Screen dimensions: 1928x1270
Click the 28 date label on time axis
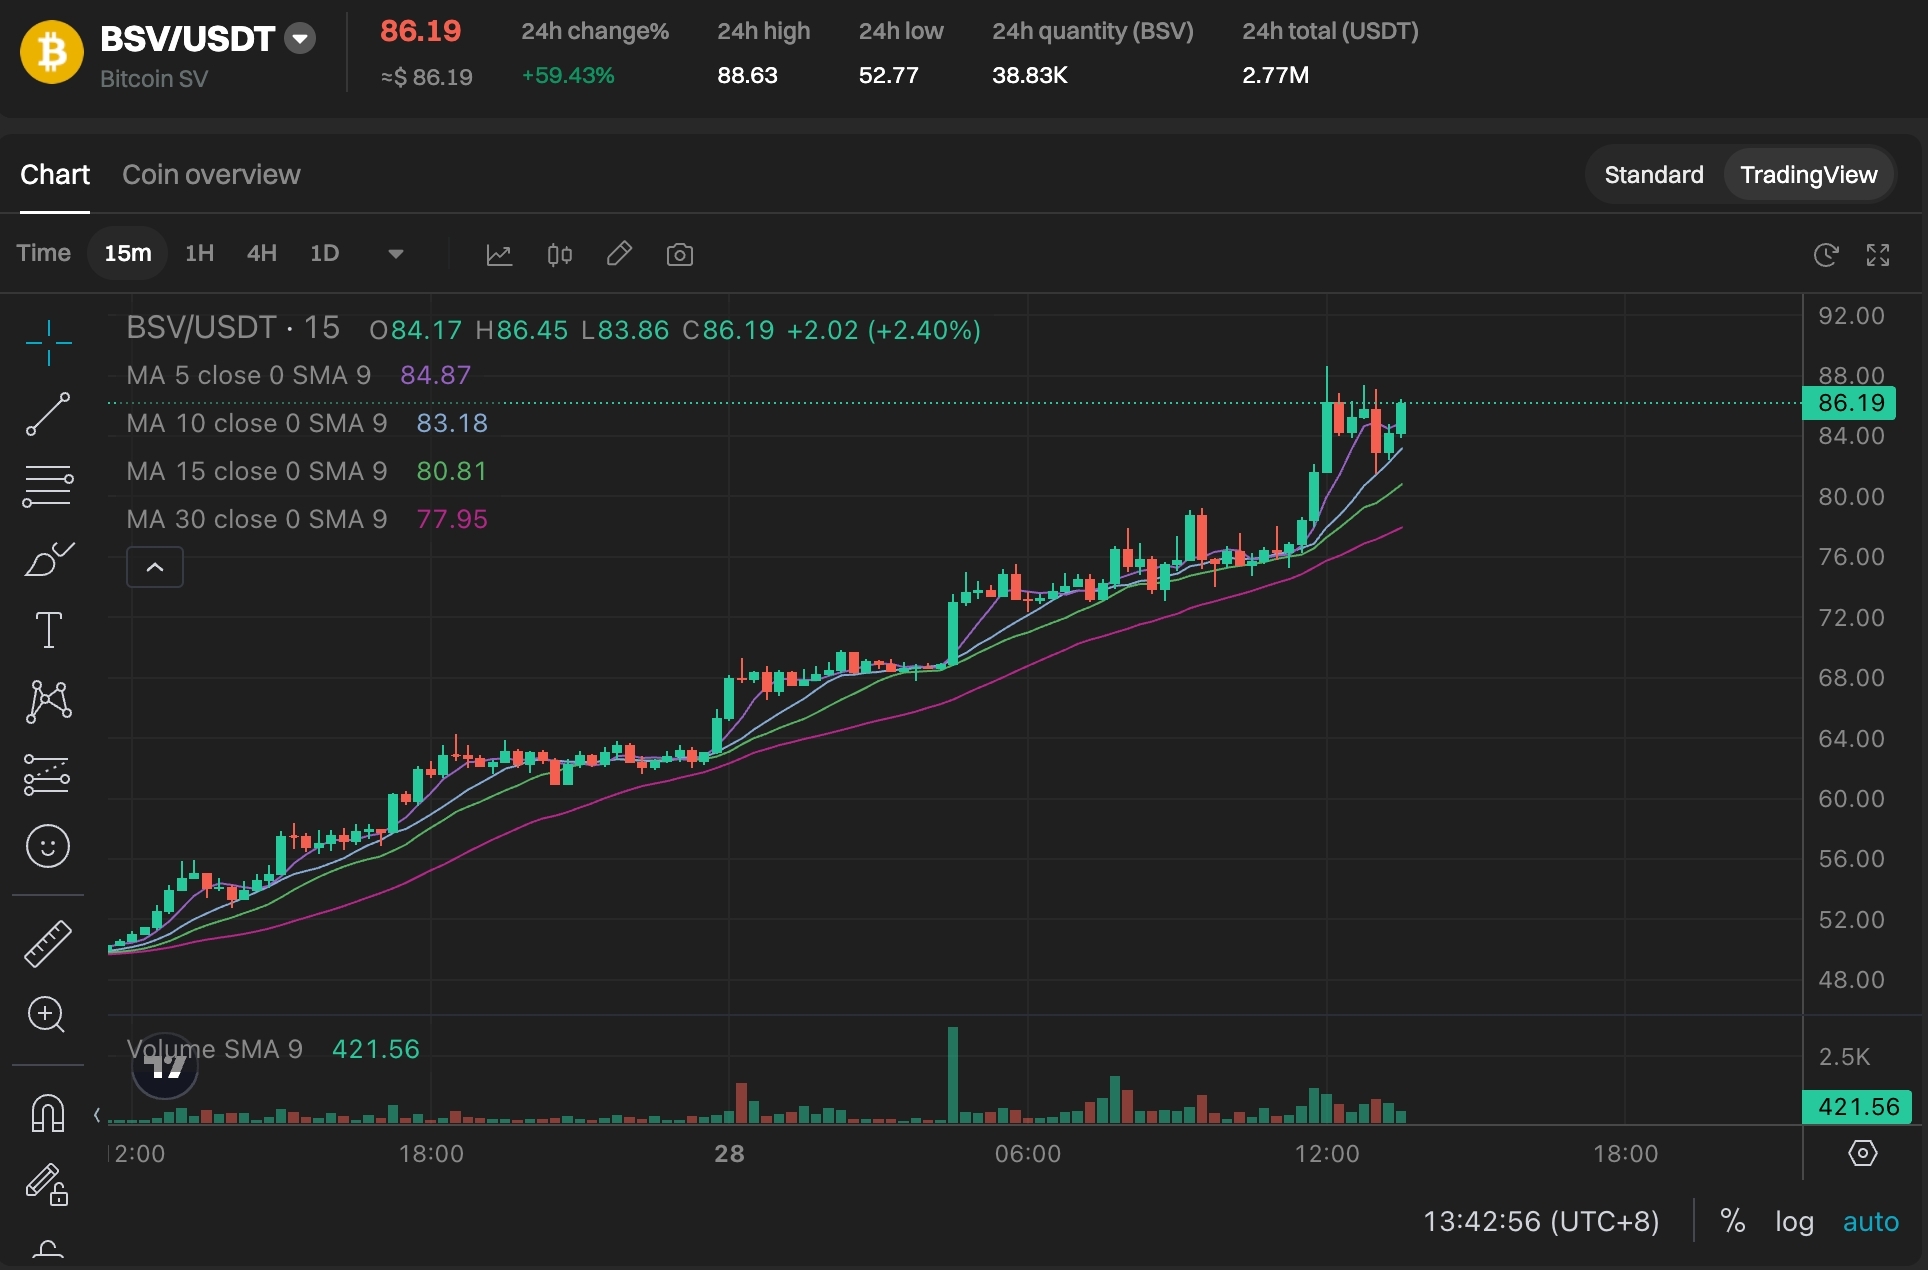(729, 1154)
